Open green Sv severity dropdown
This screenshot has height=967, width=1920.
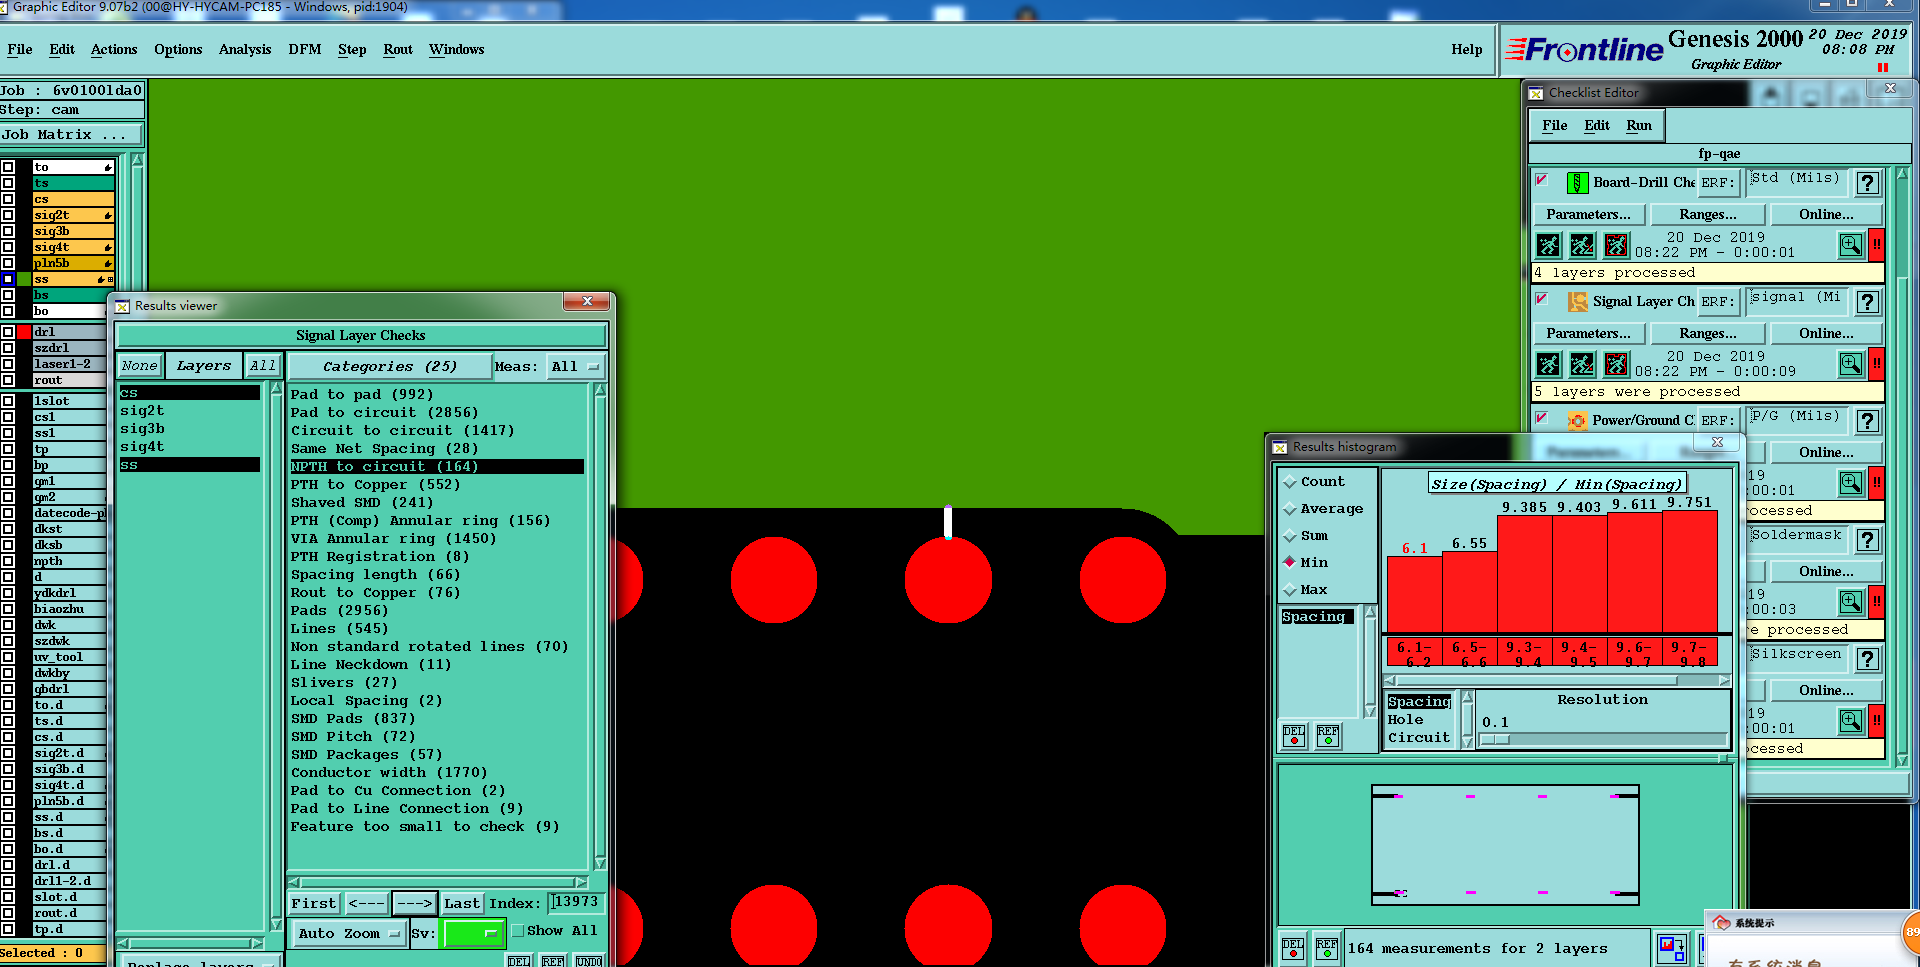click(x=472, y=934)
